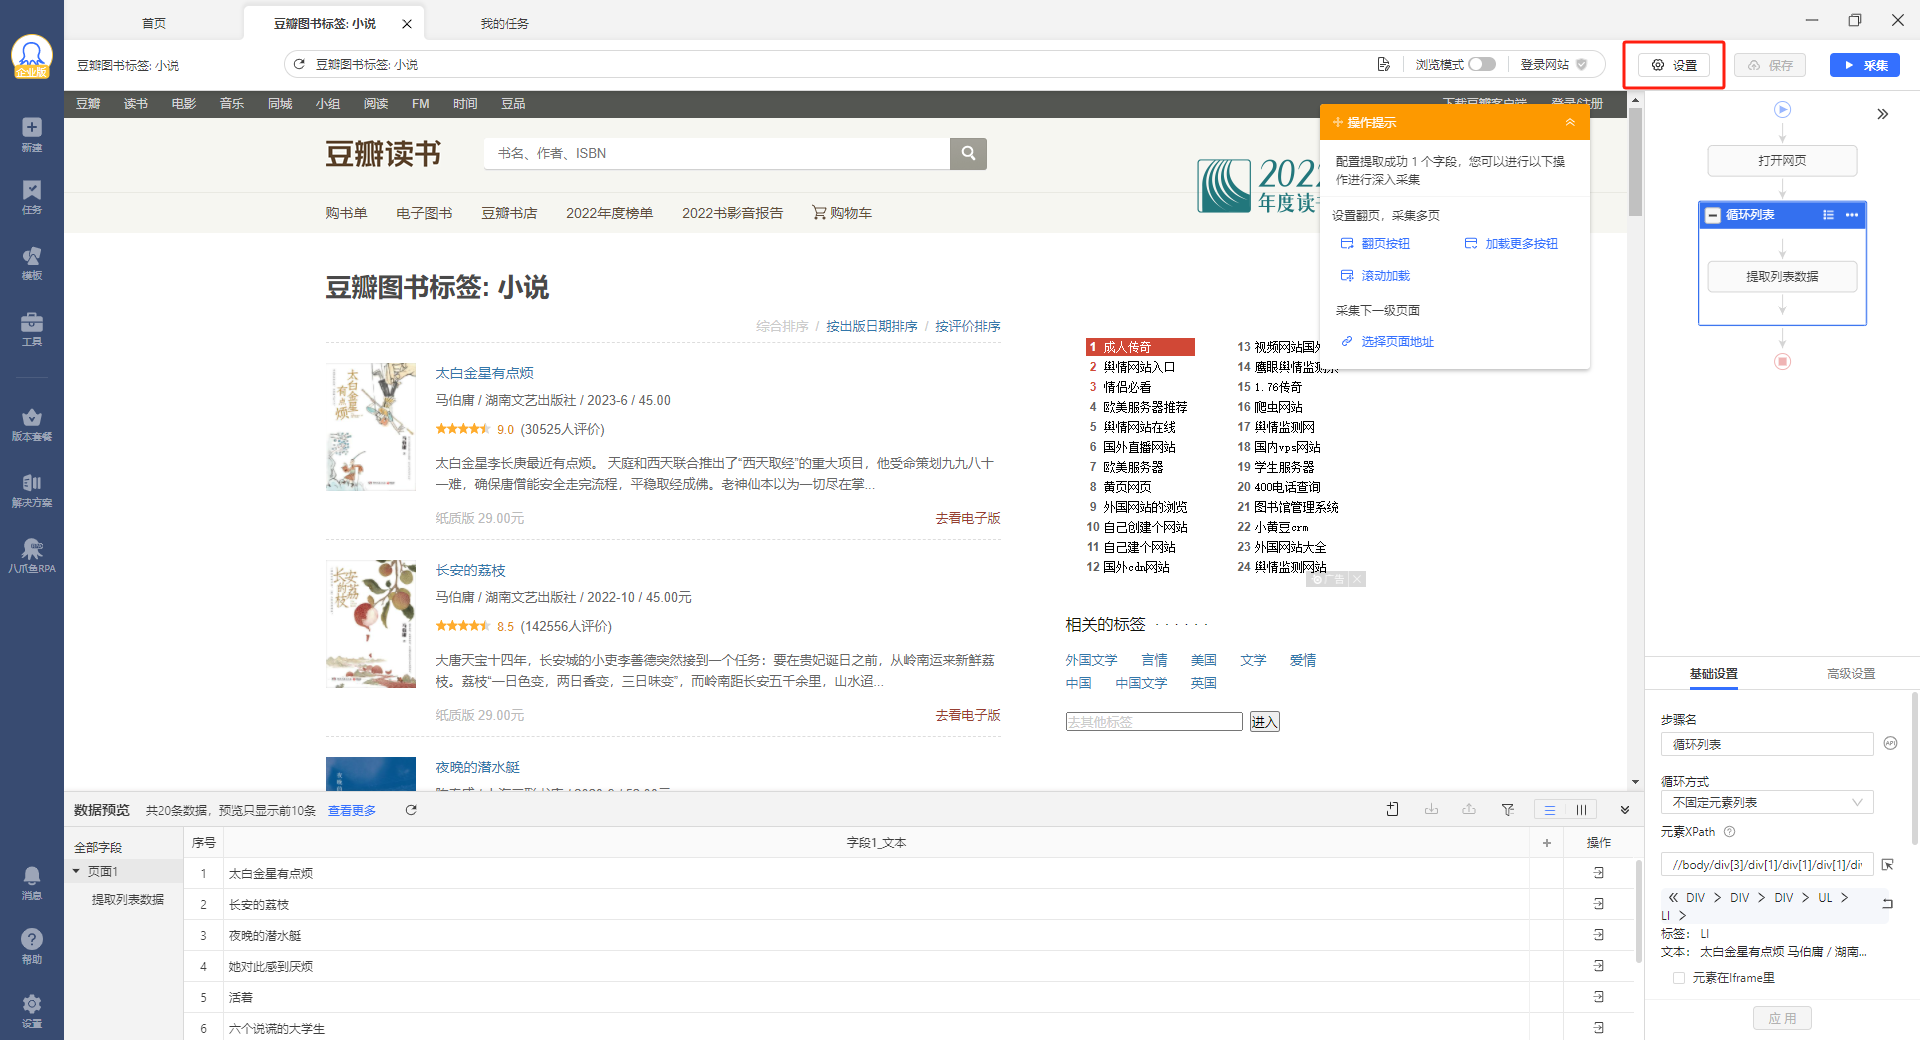Switch to the 我的任务 tab

(505, 23)
